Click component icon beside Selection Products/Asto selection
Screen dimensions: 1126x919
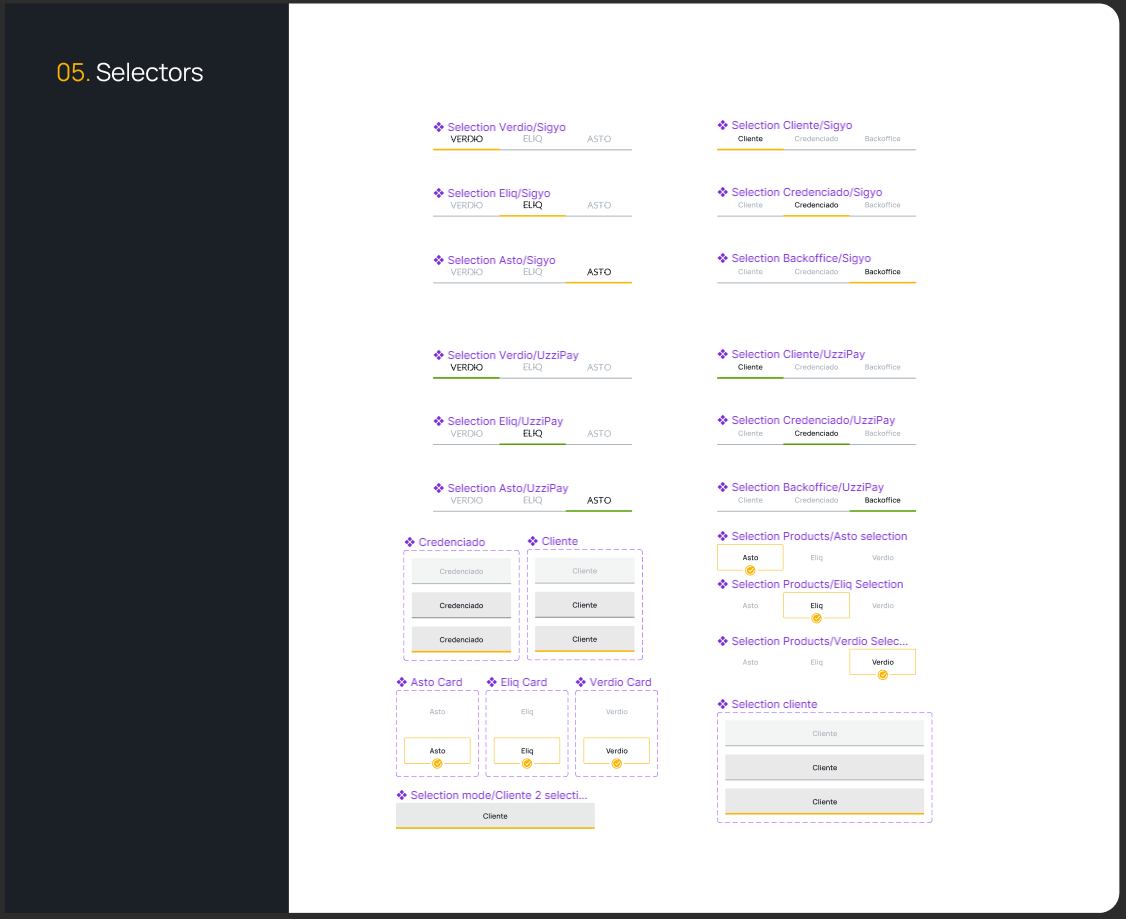[x=722, y=536]
